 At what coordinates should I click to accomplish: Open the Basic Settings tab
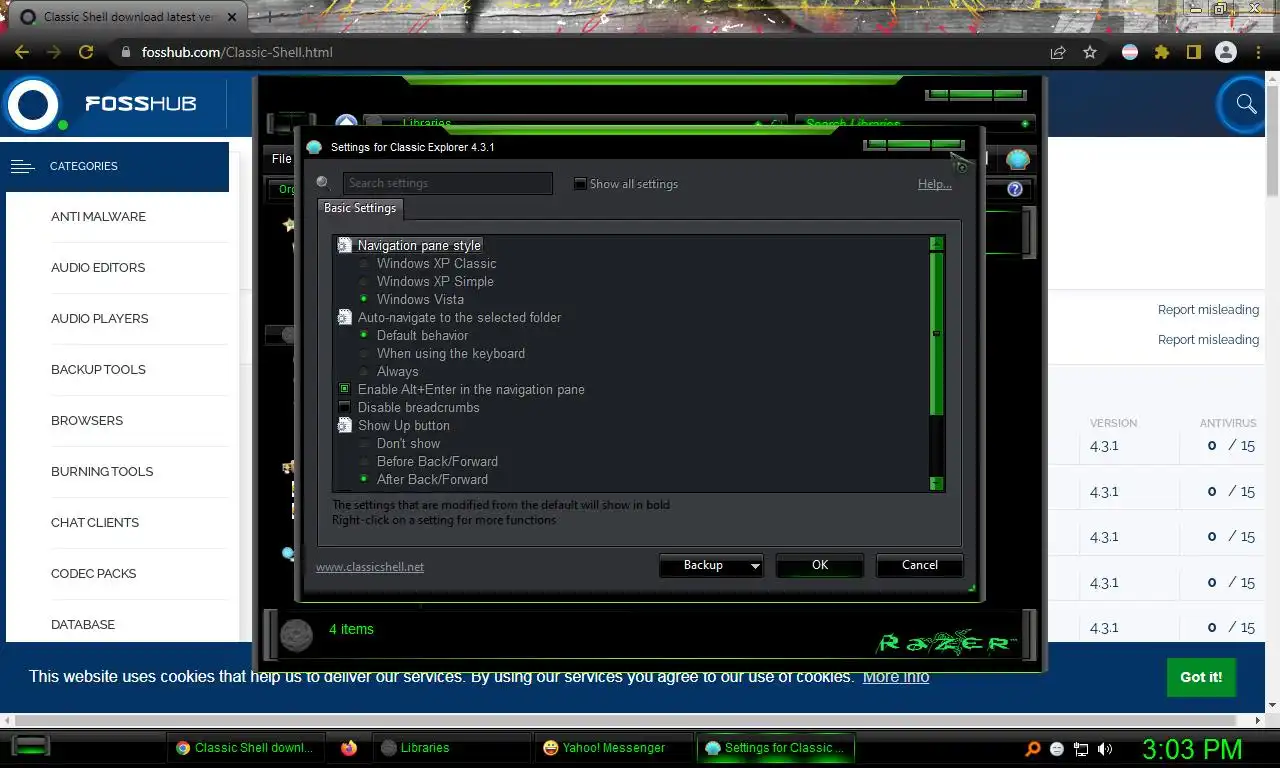pos(360,208)
